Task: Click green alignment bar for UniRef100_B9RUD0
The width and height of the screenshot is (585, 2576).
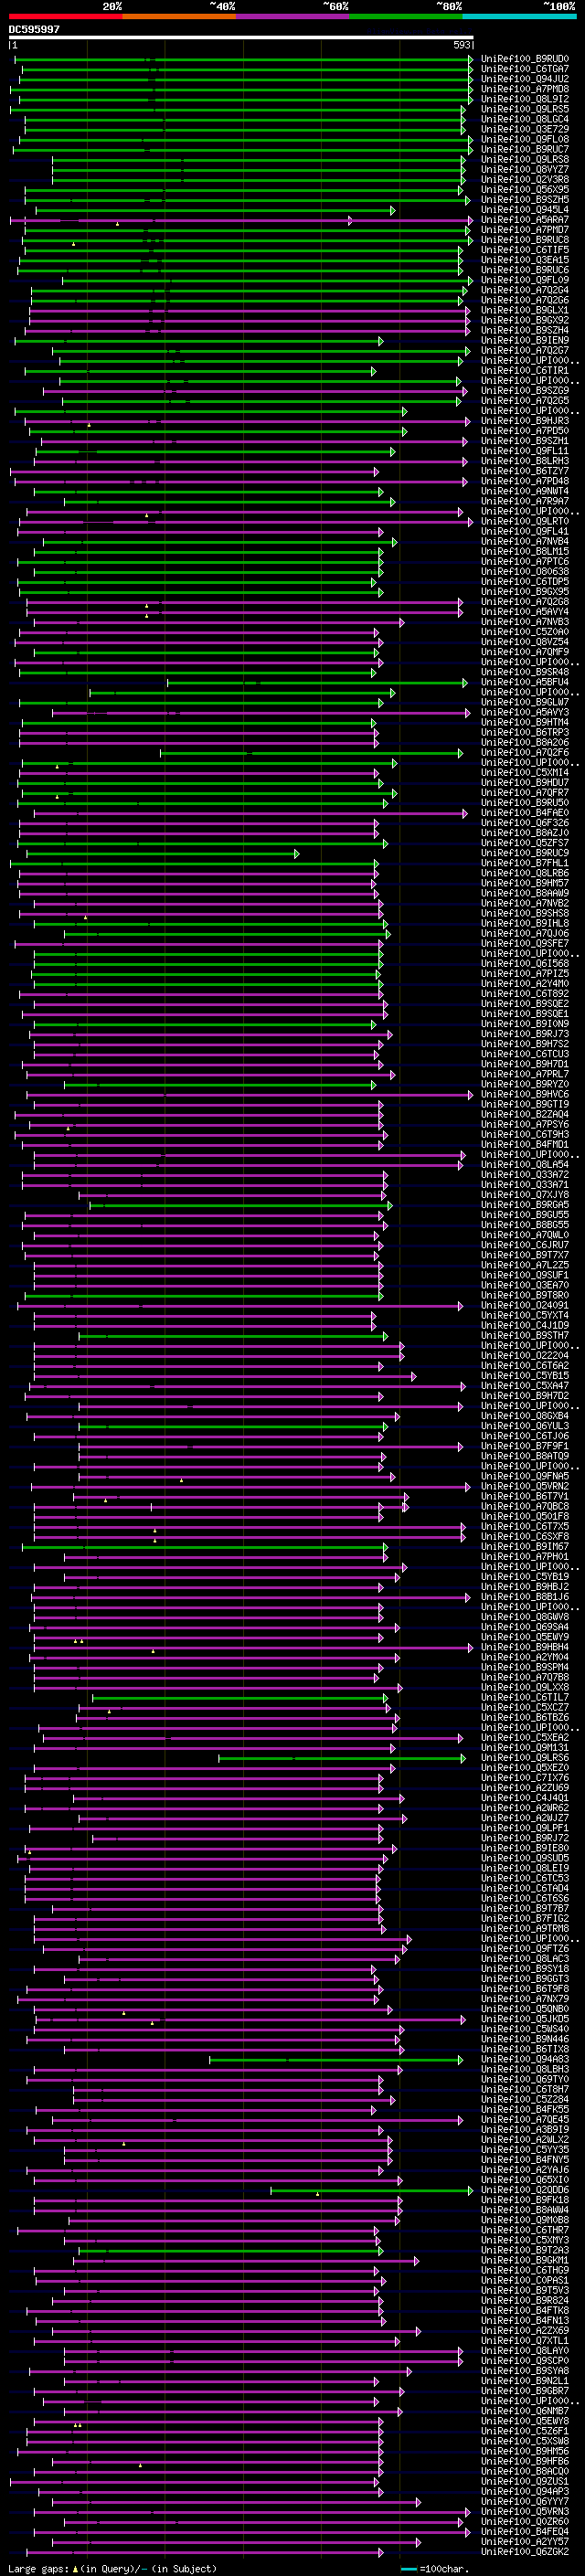Action: (244, 59)
